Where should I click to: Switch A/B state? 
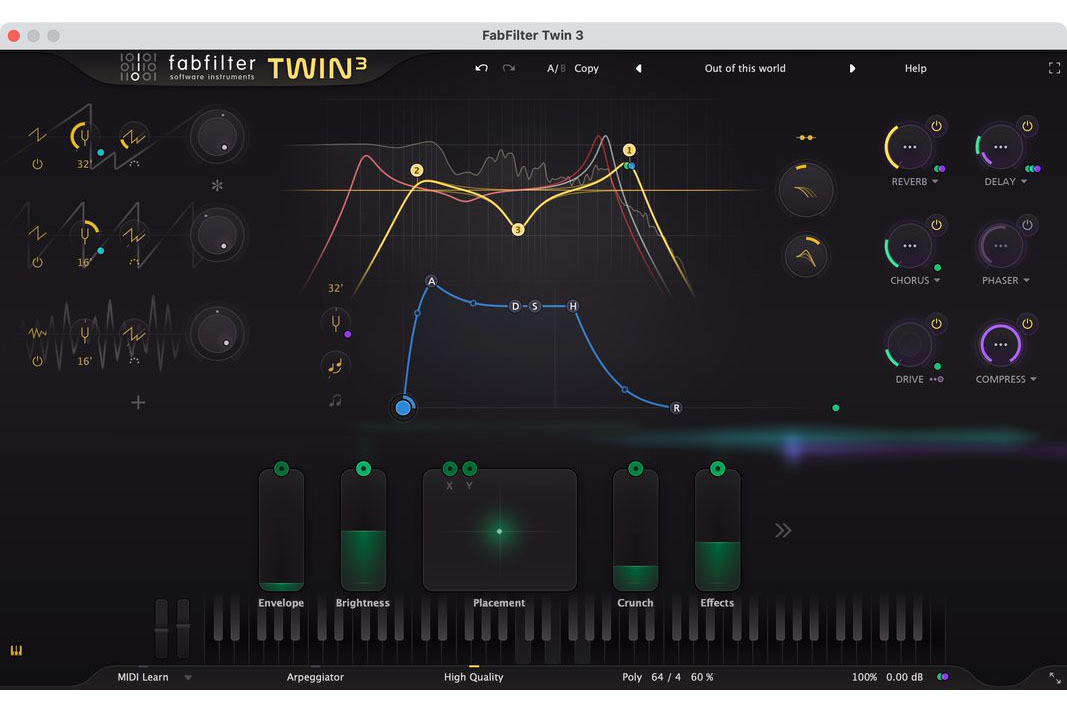point(556,68)
